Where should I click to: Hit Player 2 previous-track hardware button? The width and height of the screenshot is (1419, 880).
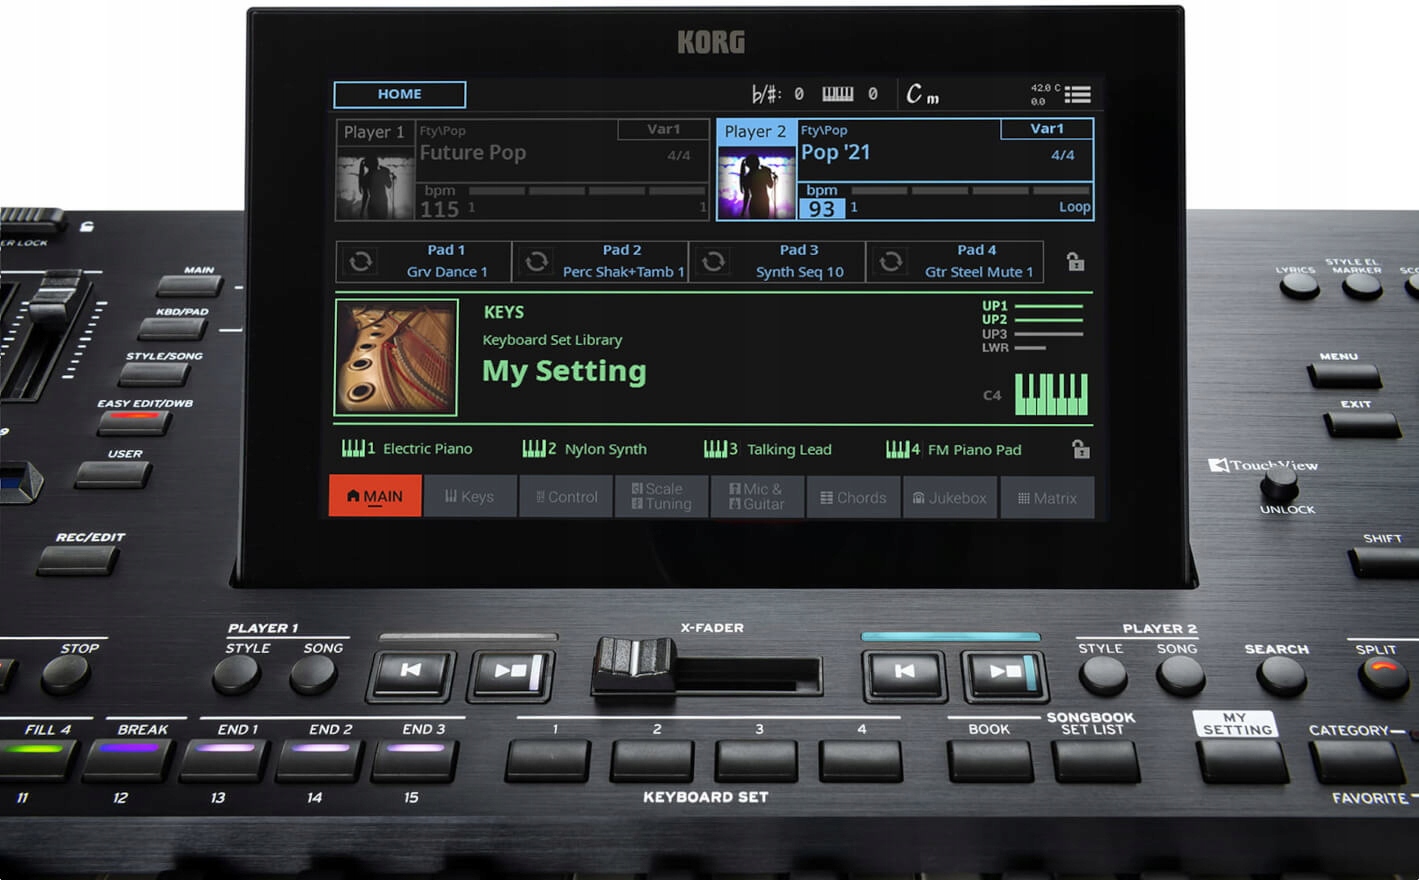[x=904, y=673]
